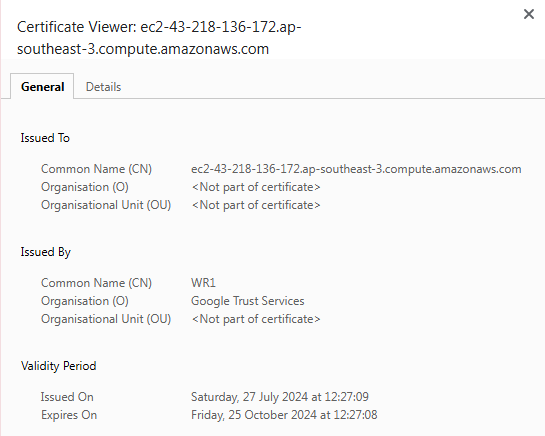The width and height of the screenshot is (545, 436).
Task: Click Common Name label under Issued By
Action: pos(96,283)
